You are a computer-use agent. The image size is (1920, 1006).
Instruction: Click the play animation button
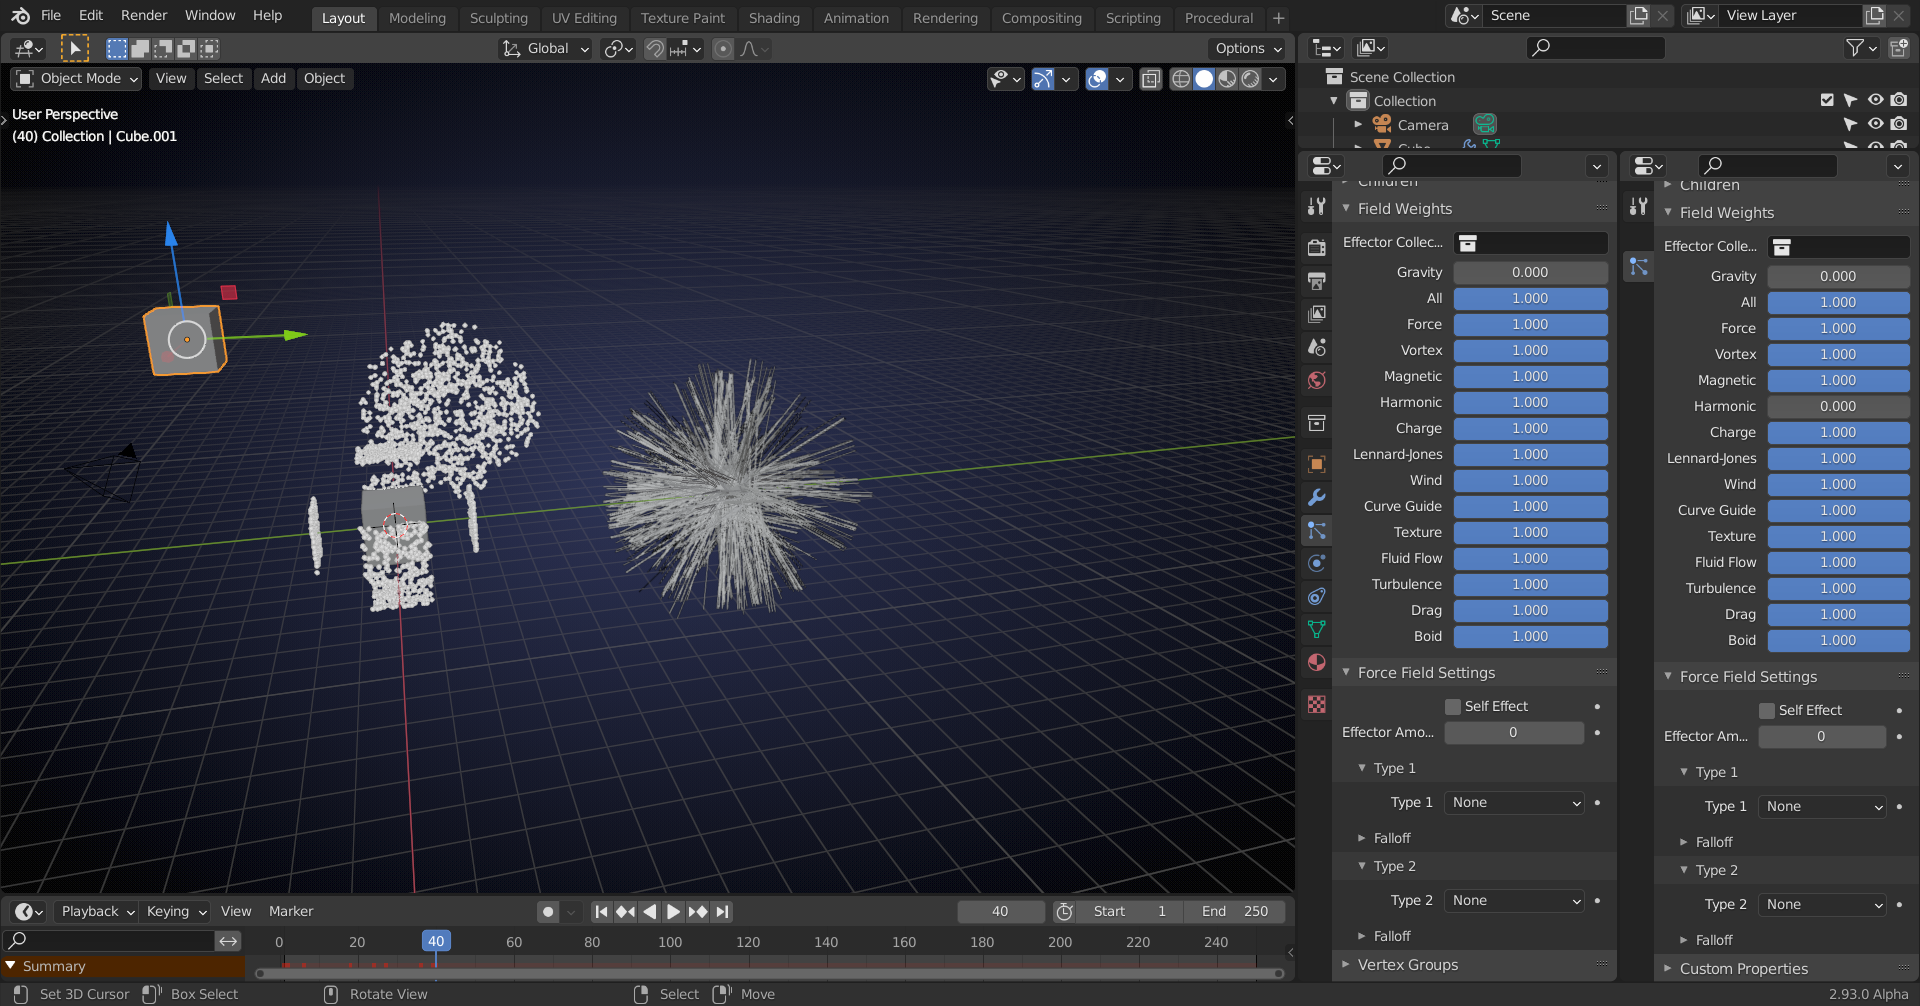pos(673,911)
